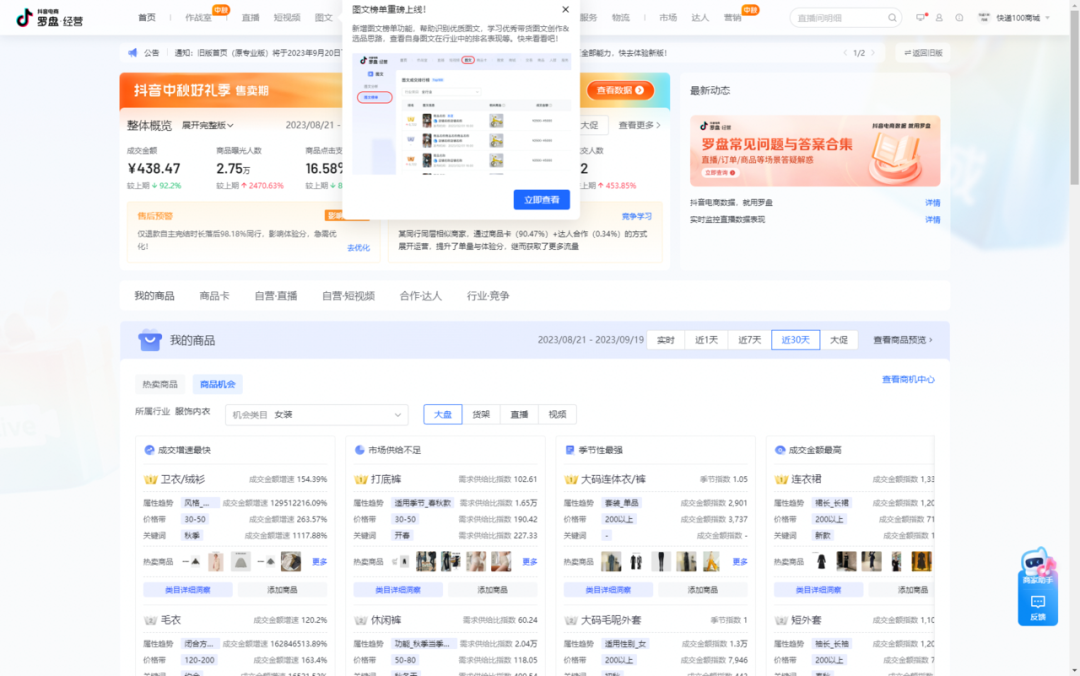
Task: Click 返回旧版 button
Action: pos(923,52)
